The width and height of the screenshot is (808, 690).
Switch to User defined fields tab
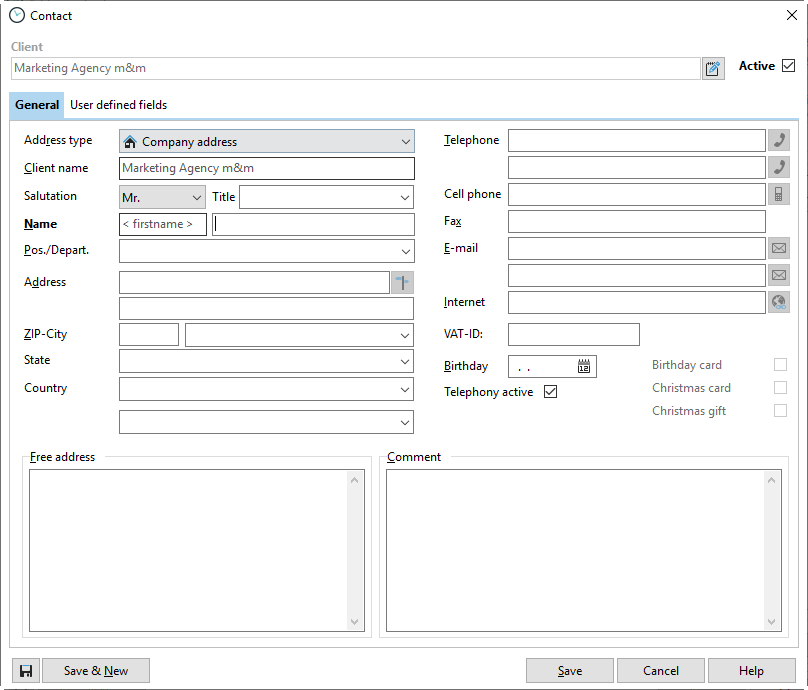click(118, 105)
